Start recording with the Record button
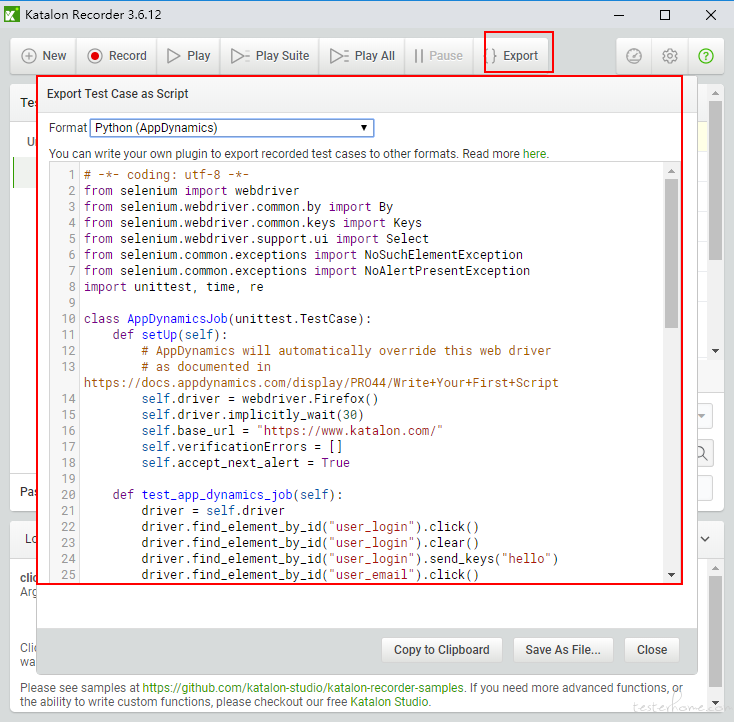Image resolution: width=734 pixels, height=722 pixels. click(117, 56)
